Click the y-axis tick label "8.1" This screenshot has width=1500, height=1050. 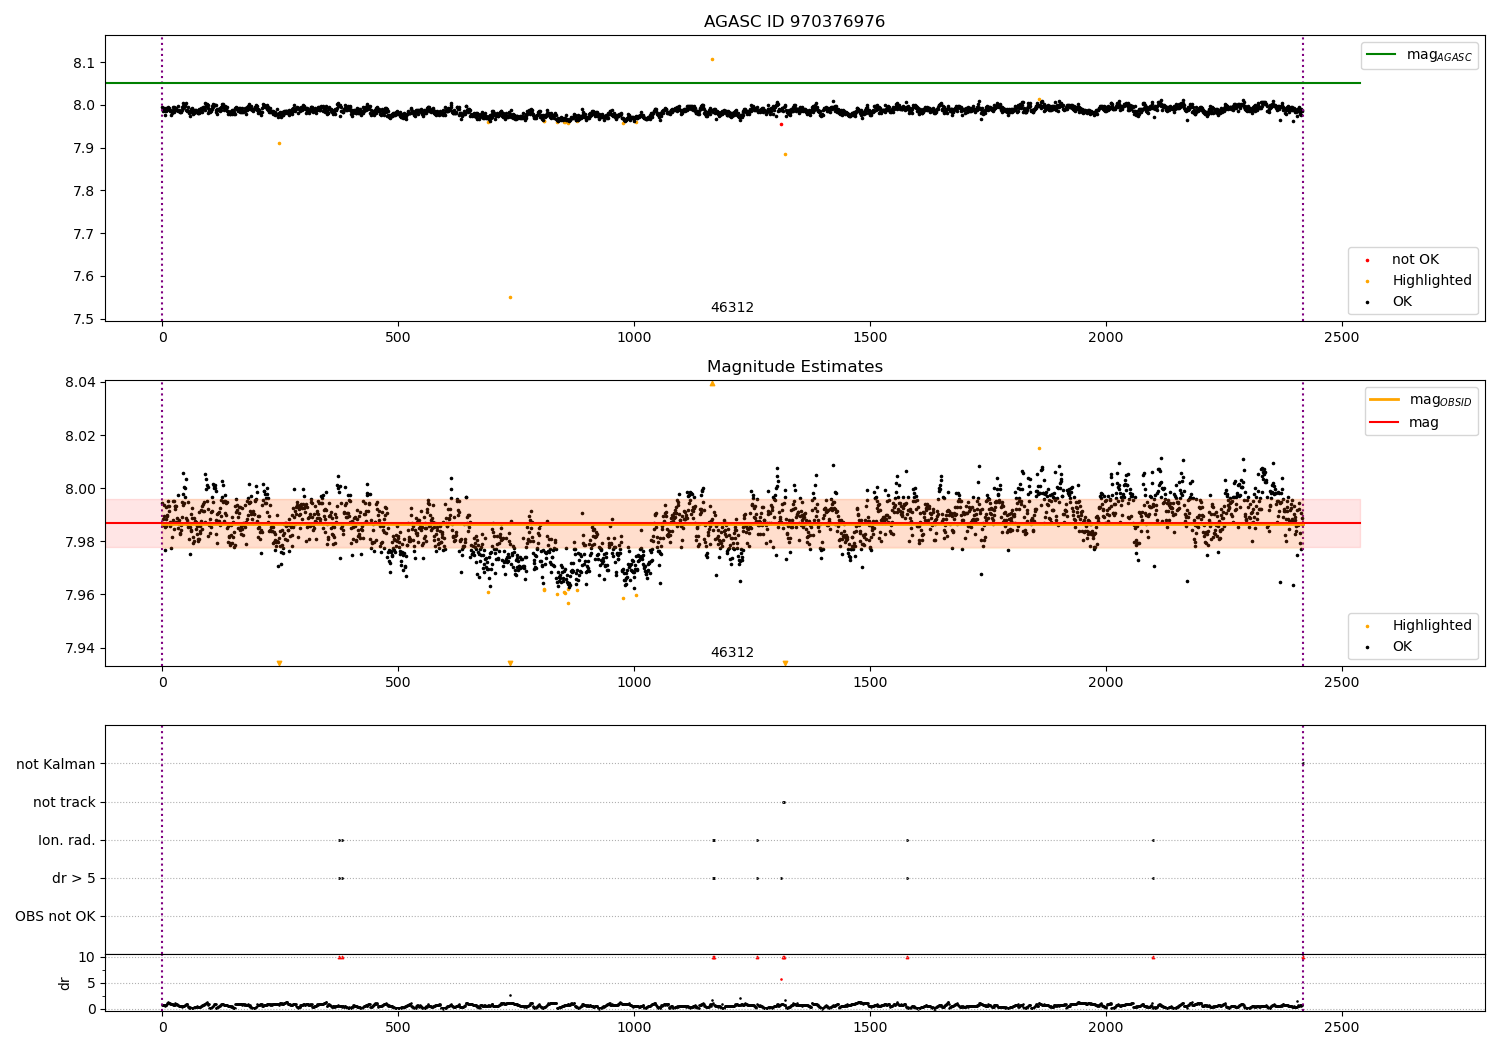point(84,63)
